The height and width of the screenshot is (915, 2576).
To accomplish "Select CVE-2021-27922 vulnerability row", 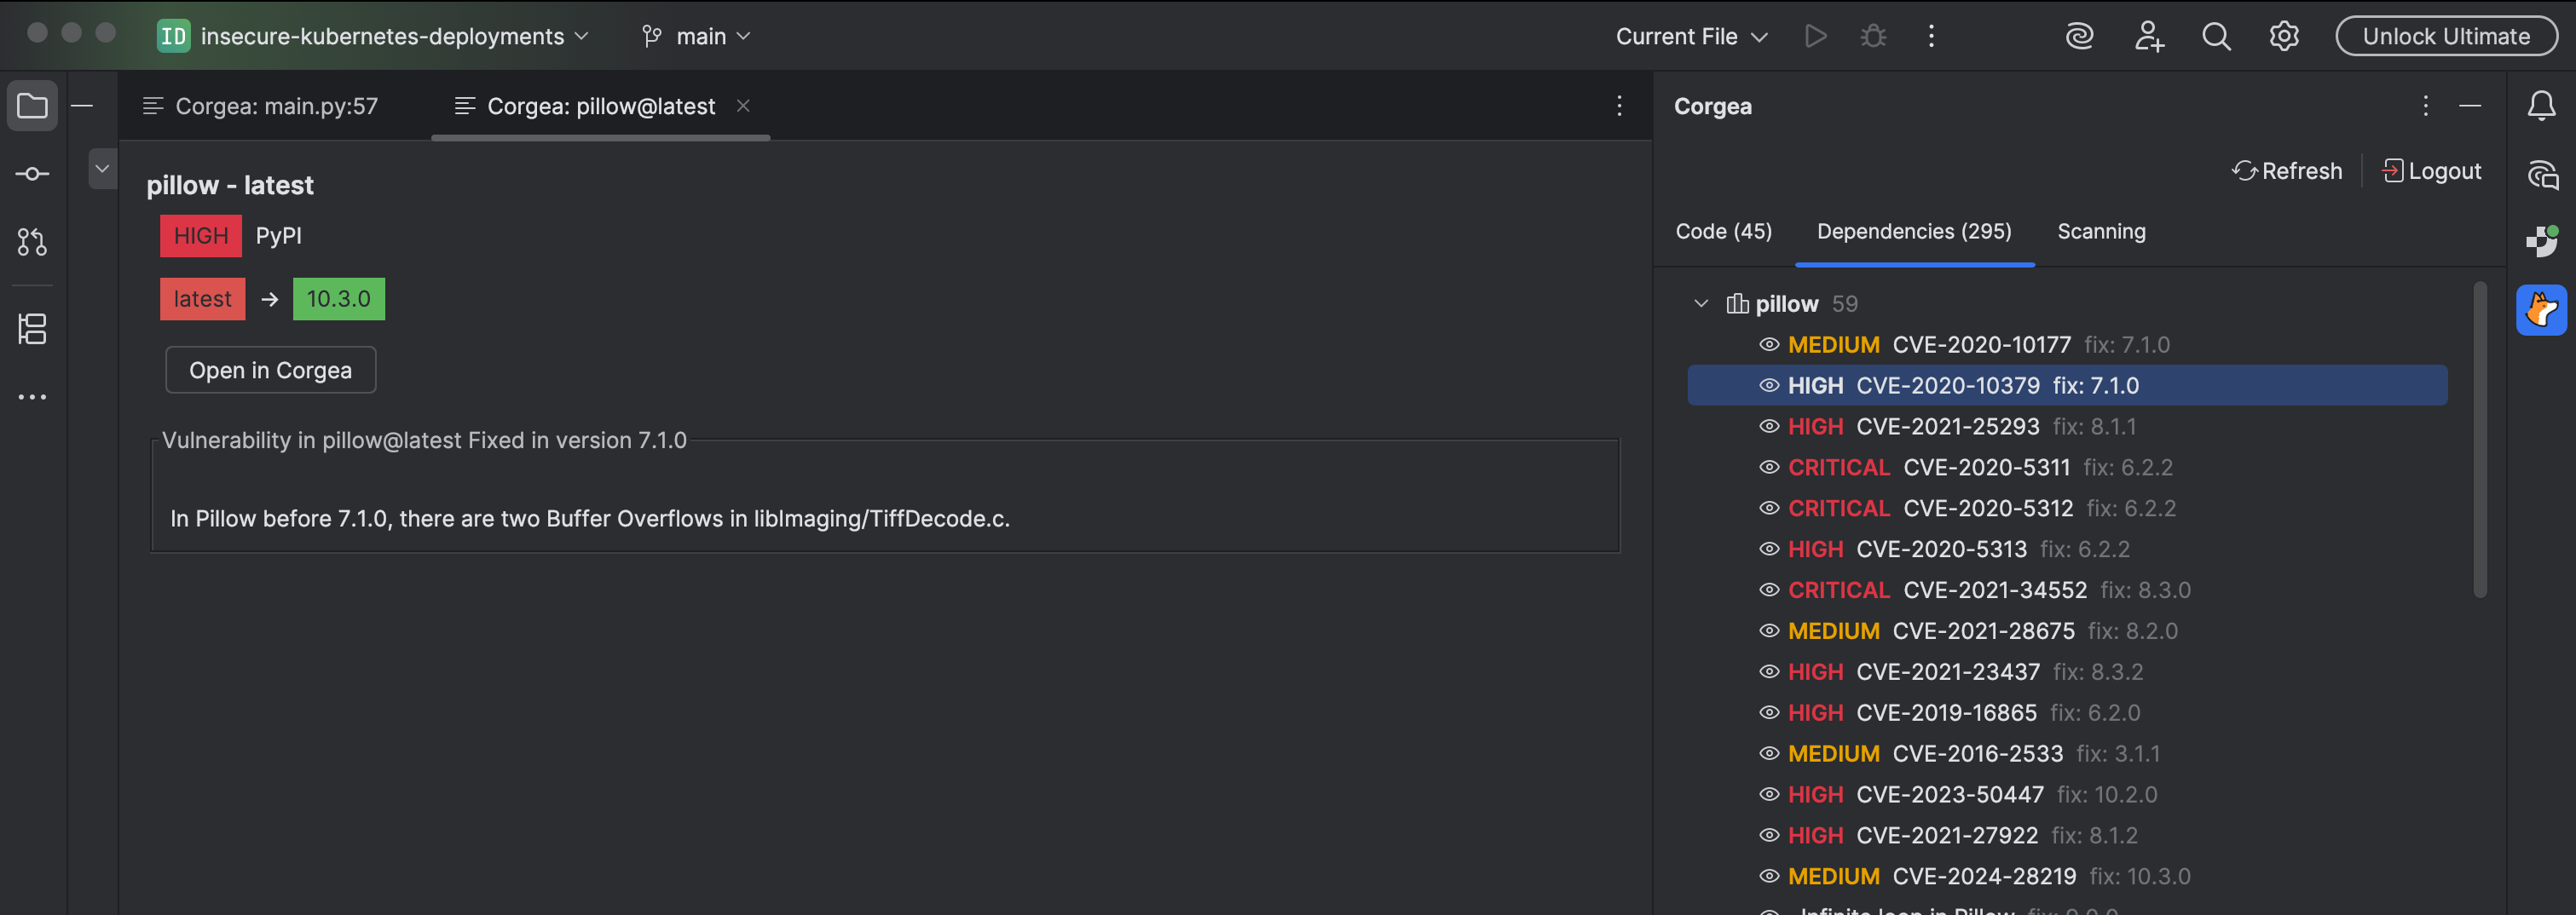I will coord(2067,836).
